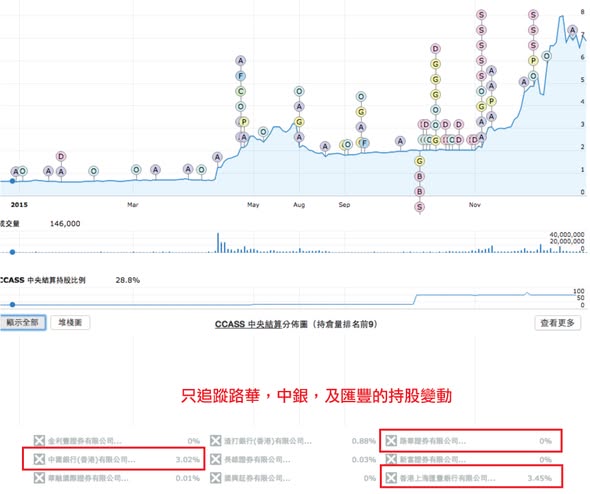Click the lone A marker before October cluster
This screenshot has width=590, height=494.
pos(400,141)
